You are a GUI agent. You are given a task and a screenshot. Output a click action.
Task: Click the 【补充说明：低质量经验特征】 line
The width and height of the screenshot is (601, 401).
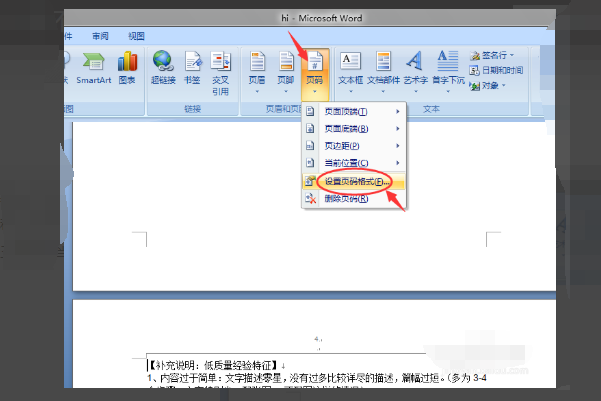click(212, 365)
